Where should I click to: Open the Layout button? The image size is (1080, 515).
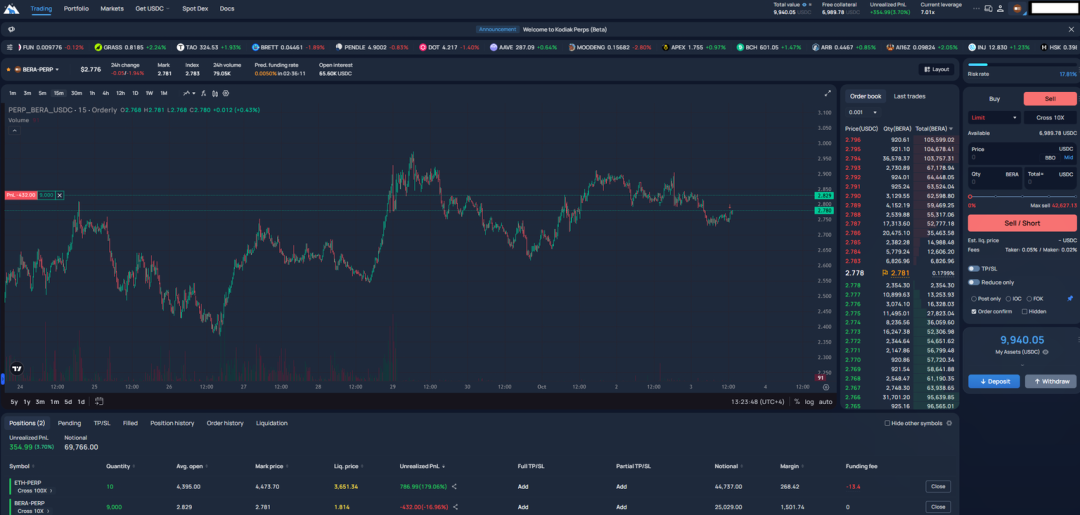pos(937,70)
